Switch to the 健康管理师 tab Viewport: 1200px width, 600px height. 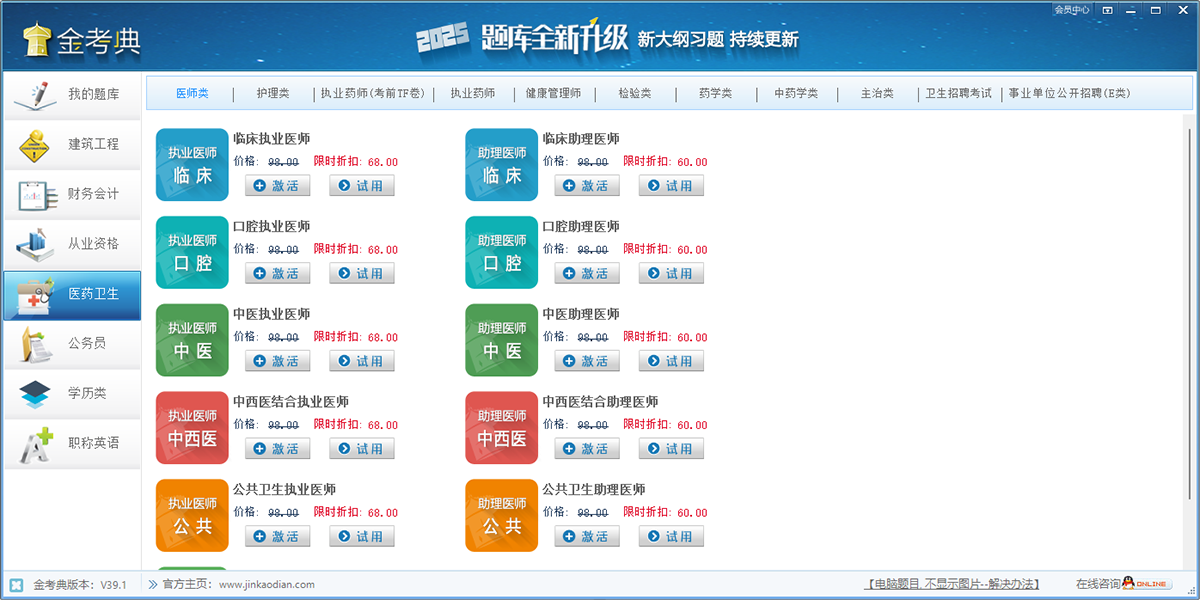(x=553, y=94)
